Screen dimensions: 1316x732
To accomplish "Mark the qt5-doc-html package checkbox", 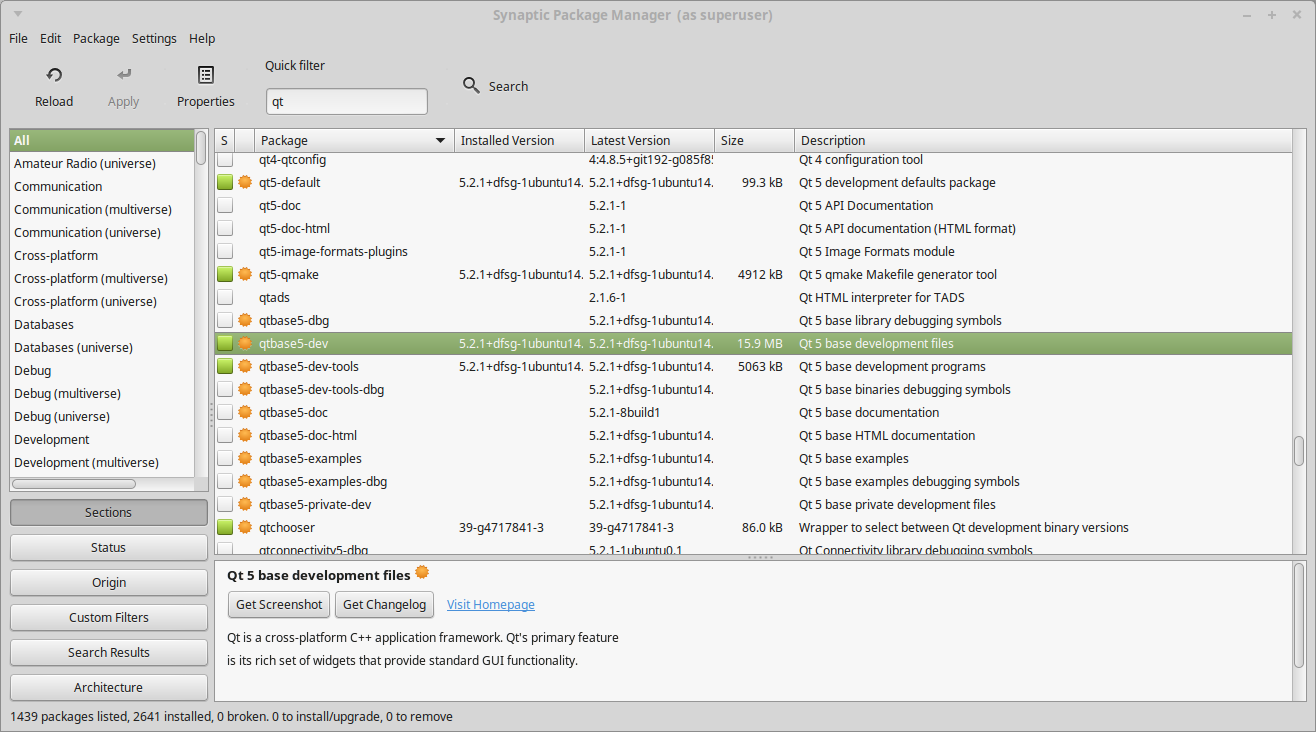I will [225, 229].
